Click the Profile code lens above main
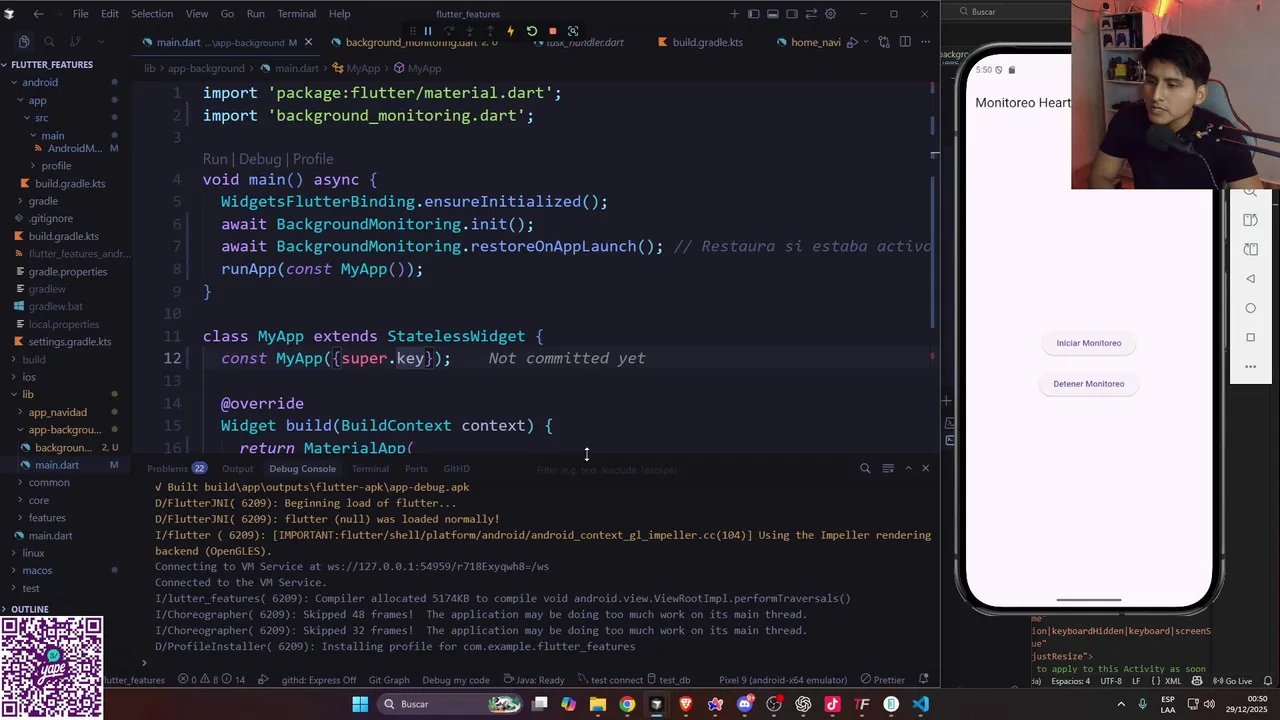Viewport: 1280px width, 720px height. (x=313, y=159)
